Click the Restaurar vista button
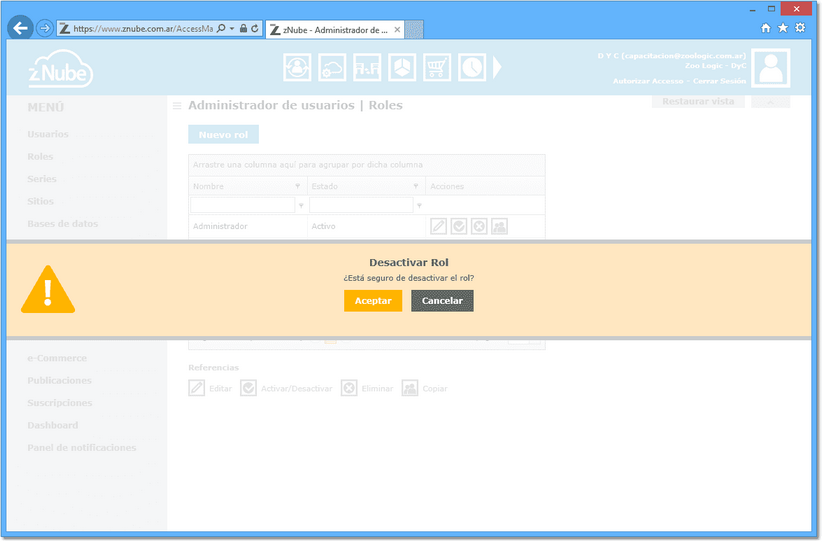822x542 pixels. pyautogui.click(x=698, y=101)
